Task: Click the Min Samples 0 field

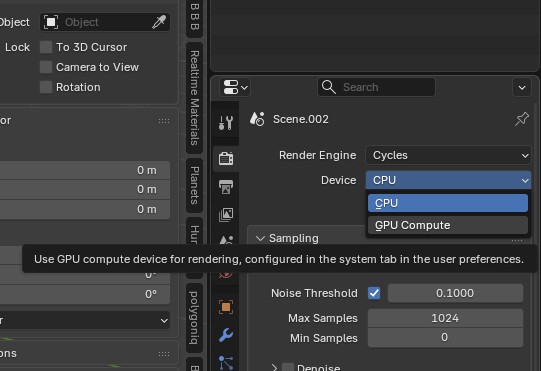Action: pyautogui.click(x=445, y=337)
